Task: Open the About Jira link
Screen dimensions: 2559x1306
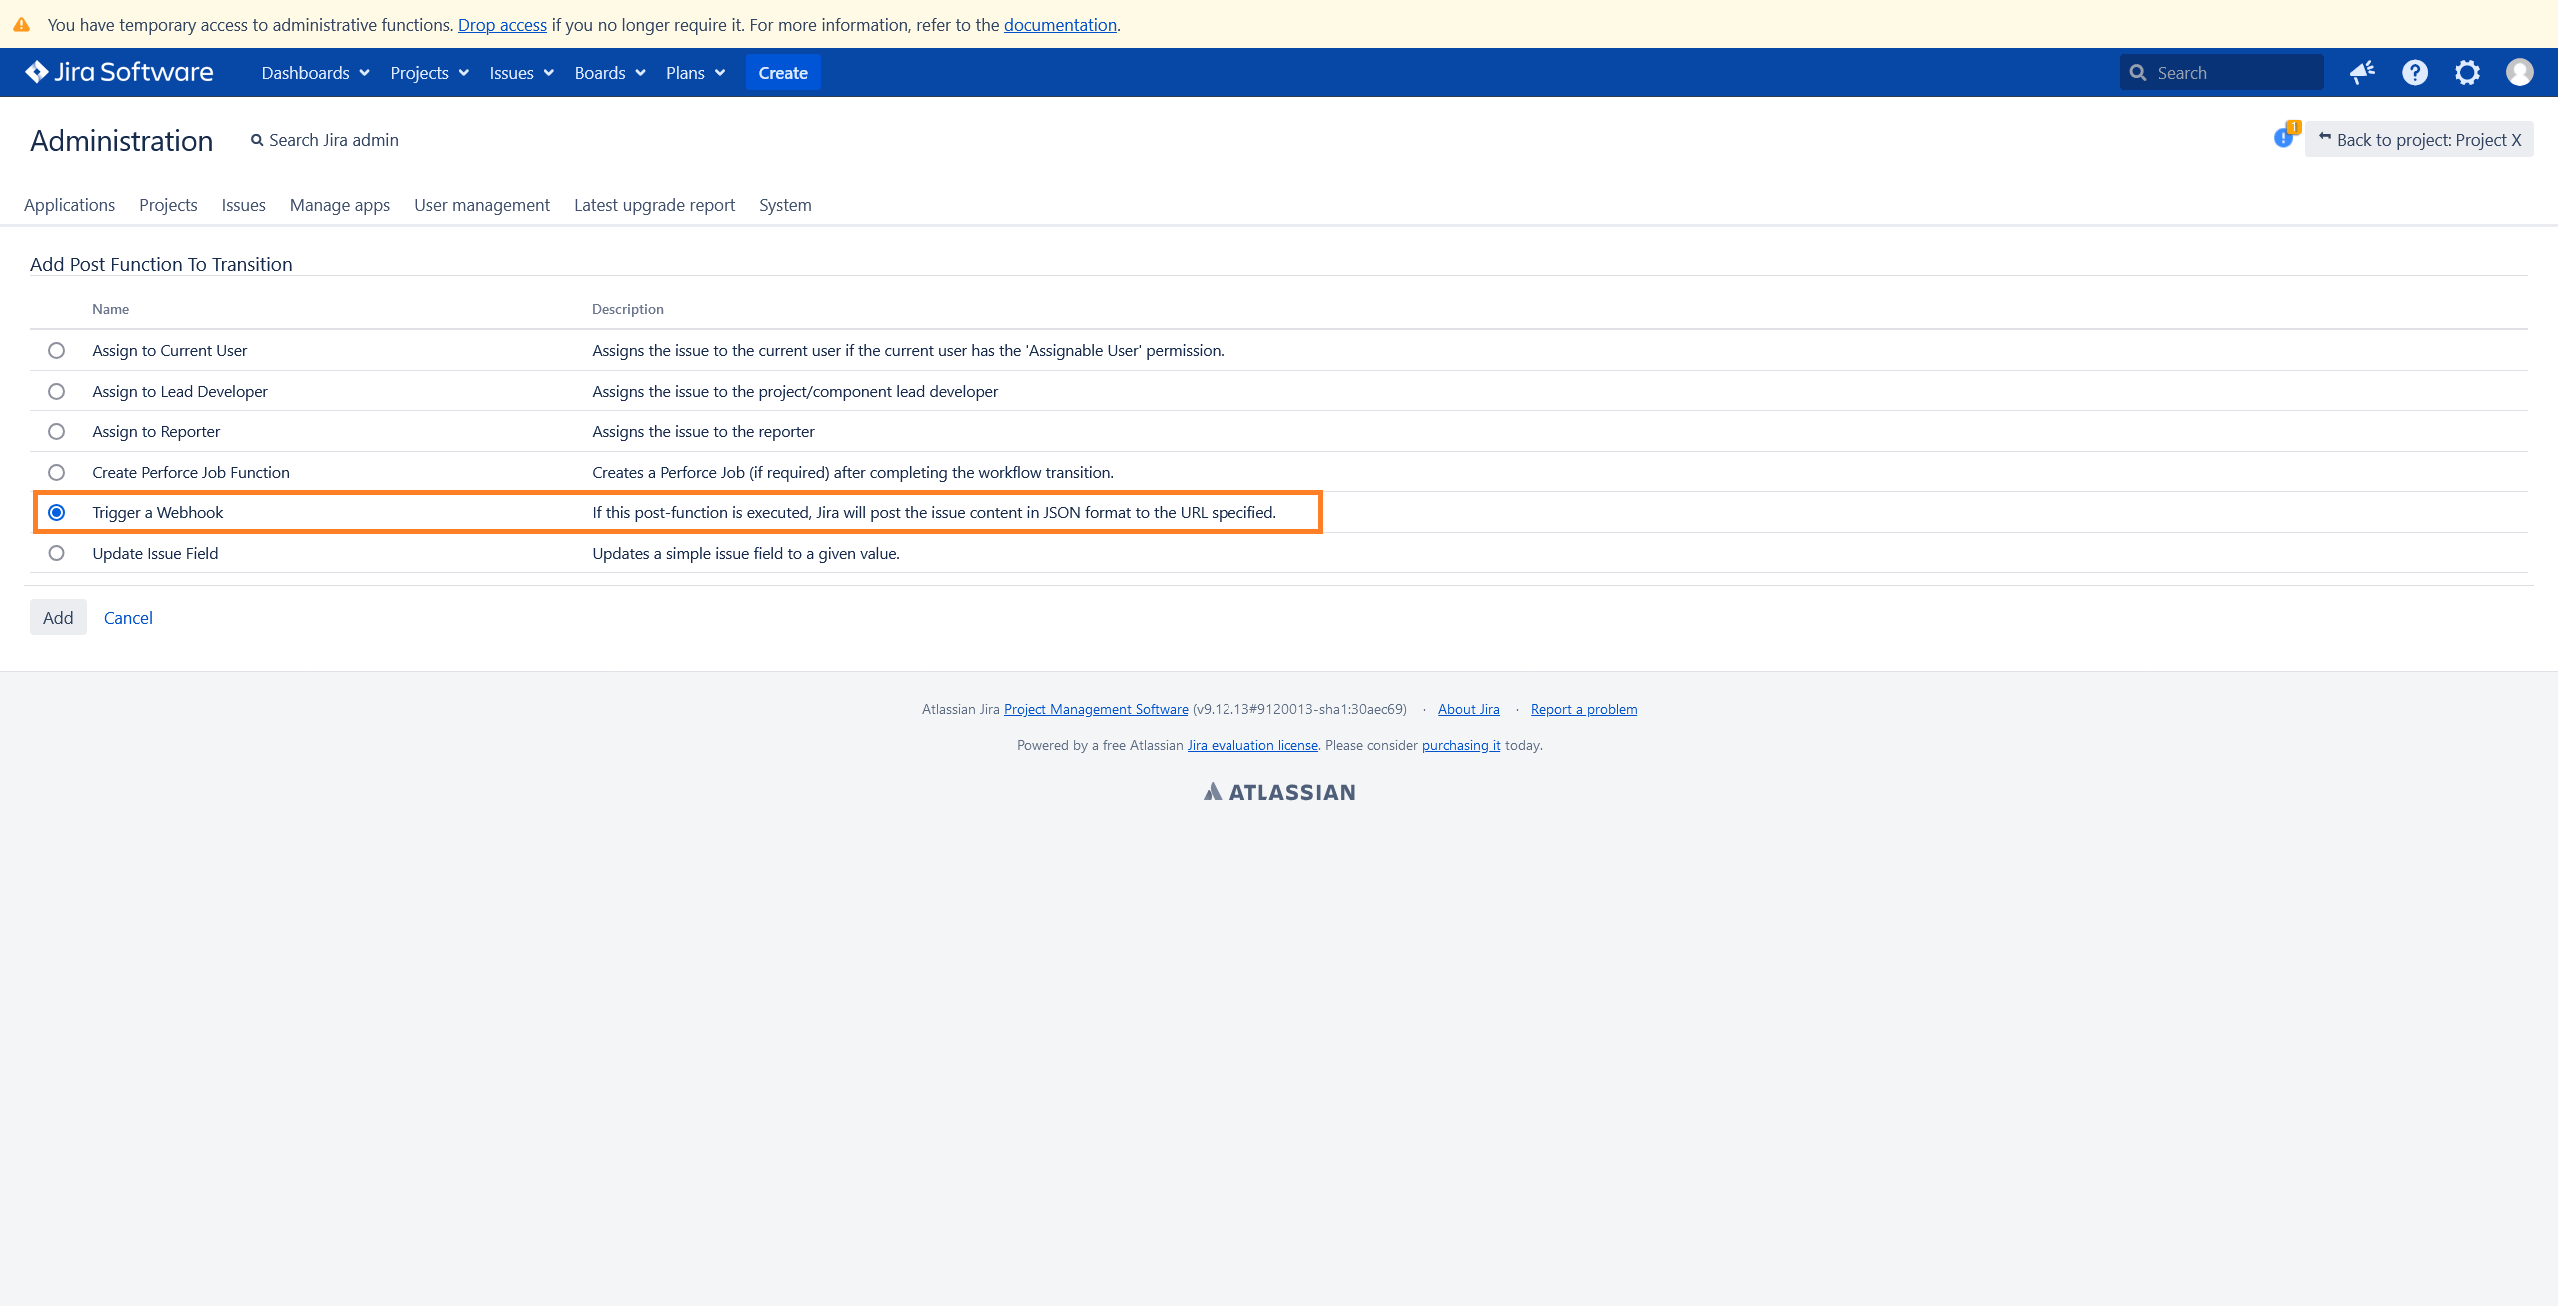Action: pos(1469,709)
